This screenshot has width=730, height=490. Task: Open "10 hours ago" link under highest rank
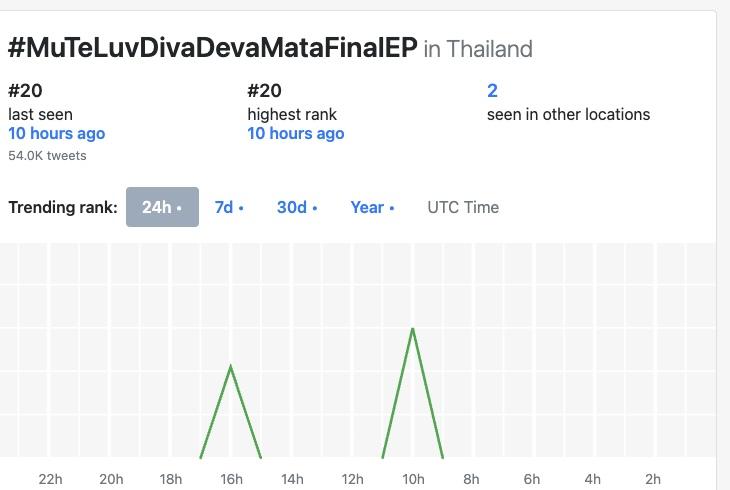tap(296, 134)
